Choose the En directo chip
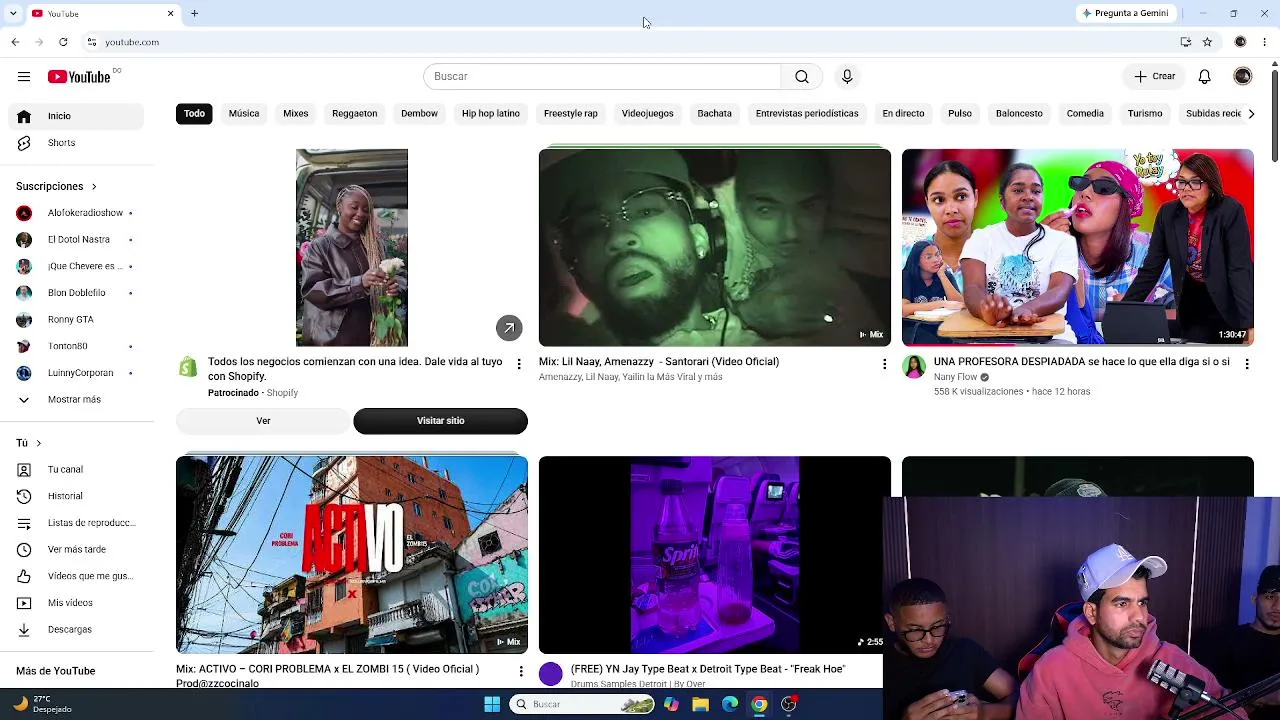This screenshot has height=720, width=1280. 903,114
